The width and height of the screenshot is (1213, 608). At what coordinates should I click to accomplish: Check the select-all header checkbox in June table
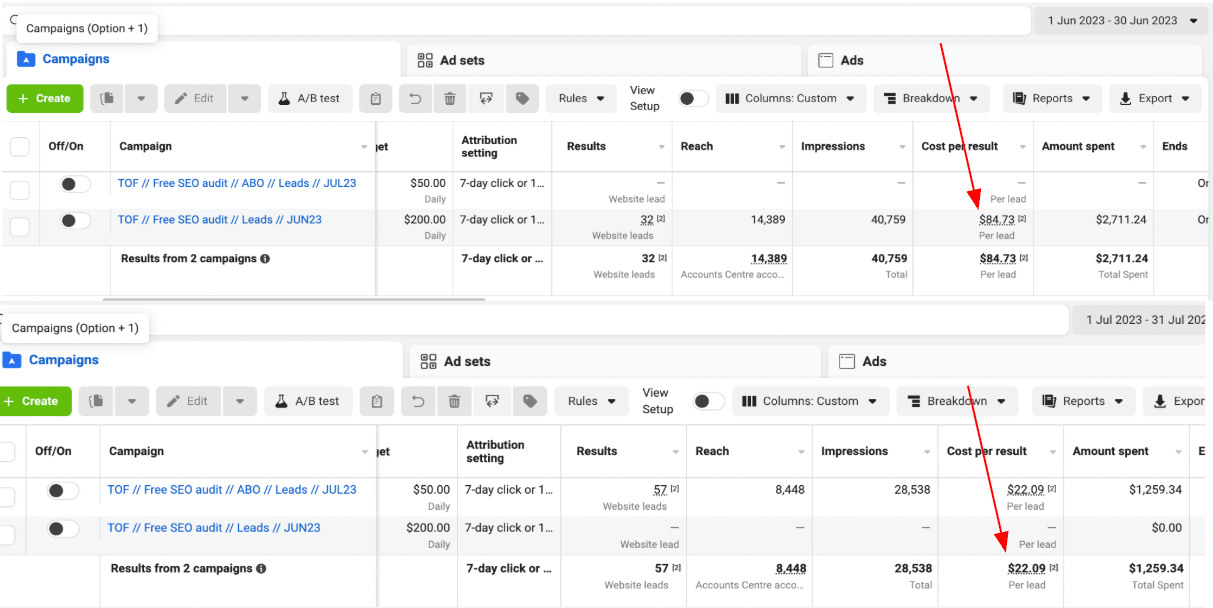coord(20,147)
